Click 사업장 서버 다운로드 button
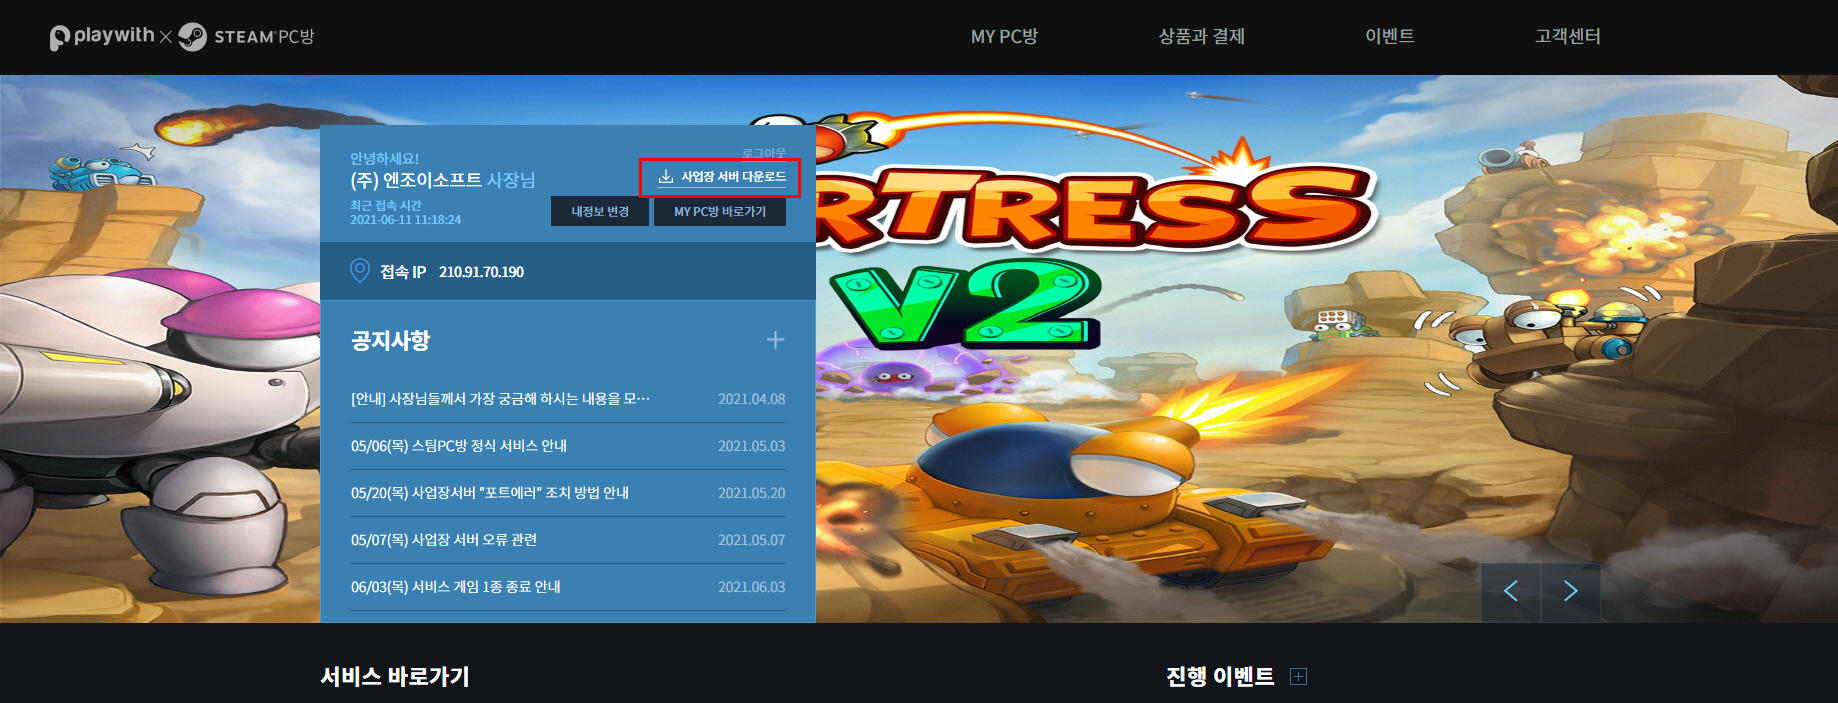The image size is (1838, 703). (721, 177)
